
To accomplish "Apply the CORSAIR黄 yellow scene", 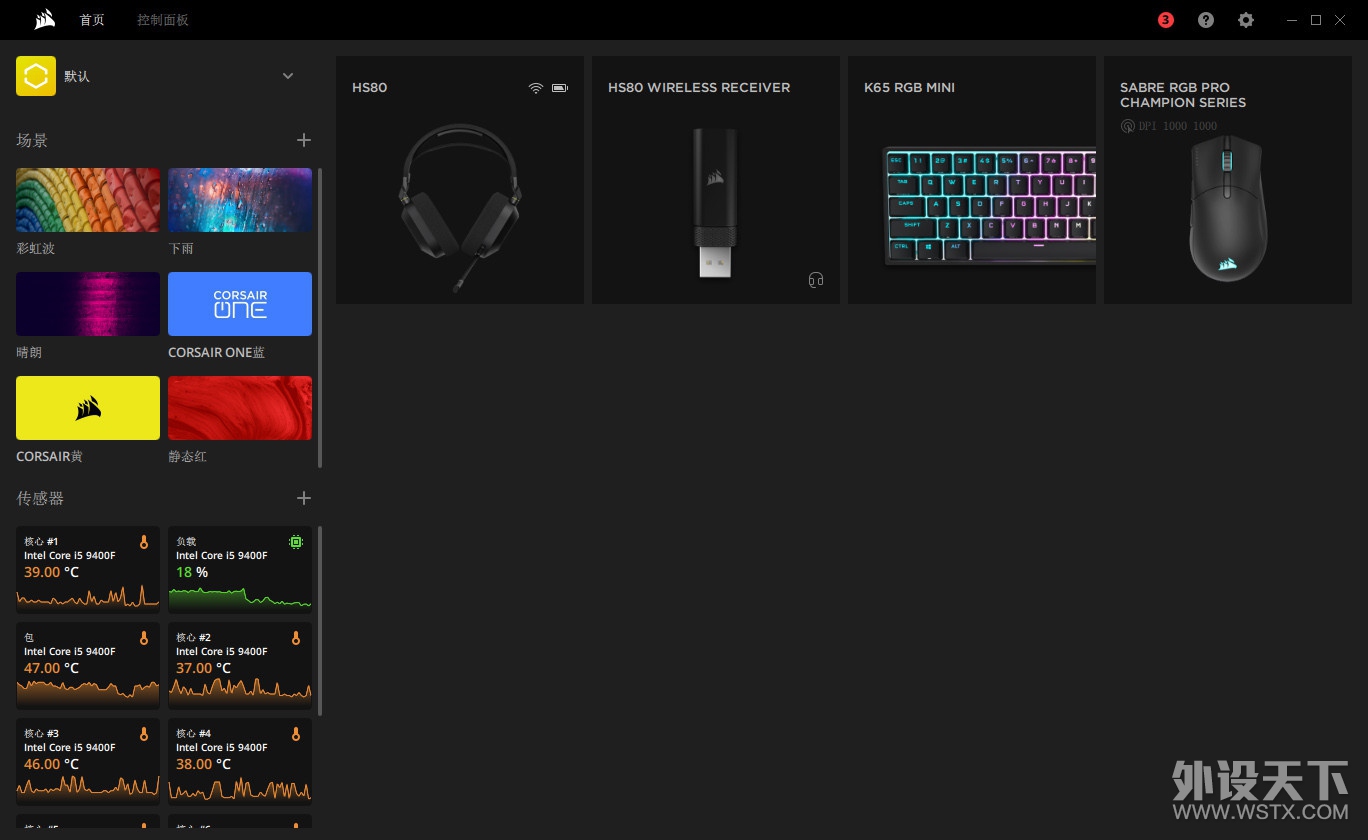I will [88, 408].
